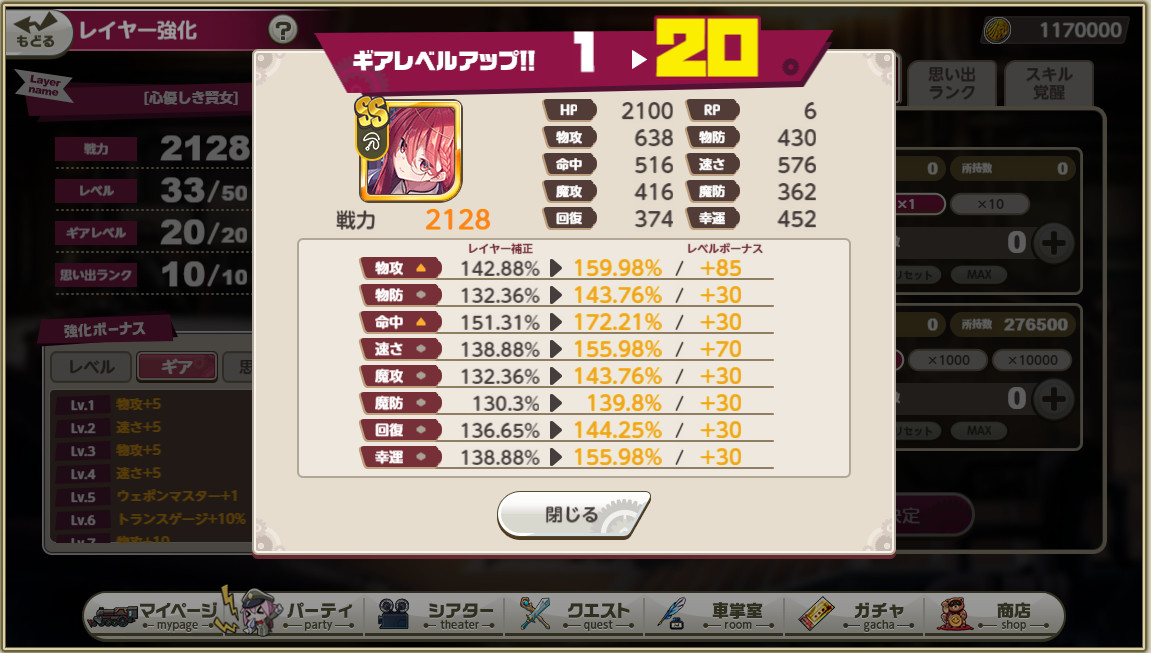Select the ×10000 quantity multiplier
Screen dimensions: 1151x653
click(x=1032, y=360)
